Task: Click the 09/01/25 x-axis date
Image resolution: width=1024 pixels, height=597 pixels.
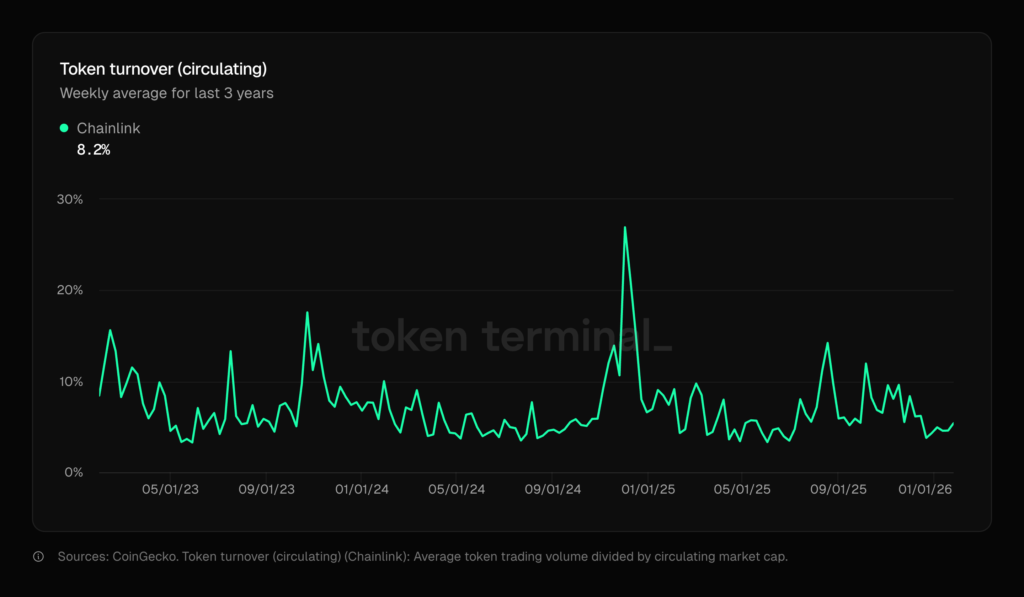Action: [840, 490]
